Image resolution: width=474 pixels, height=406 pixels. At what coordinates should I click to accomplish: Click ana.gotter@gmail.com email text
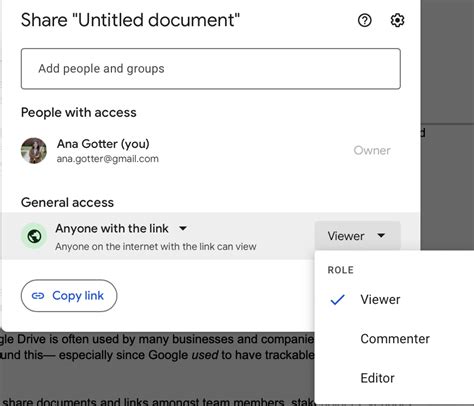pyautogui.click(x=107, y=159)
